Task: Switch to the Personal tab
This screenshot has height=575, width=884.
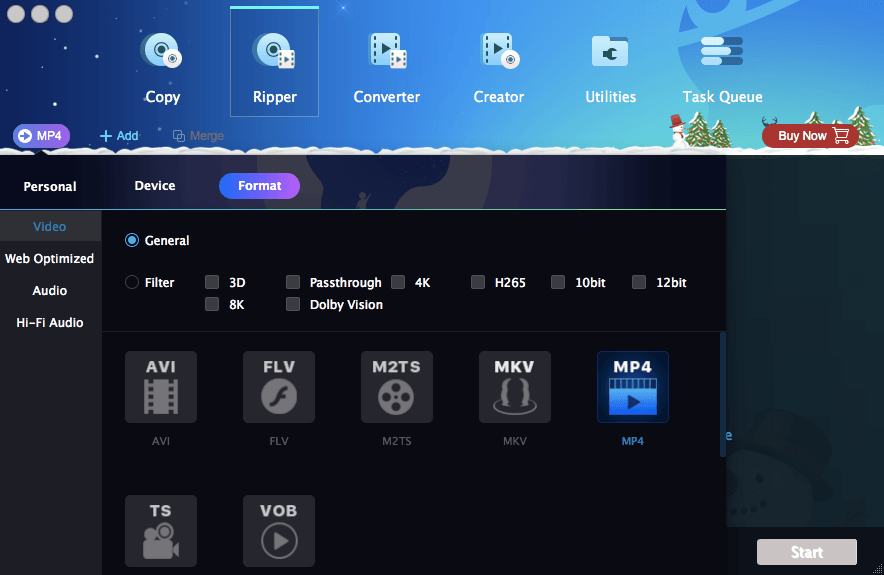Action: pos(50,187)
